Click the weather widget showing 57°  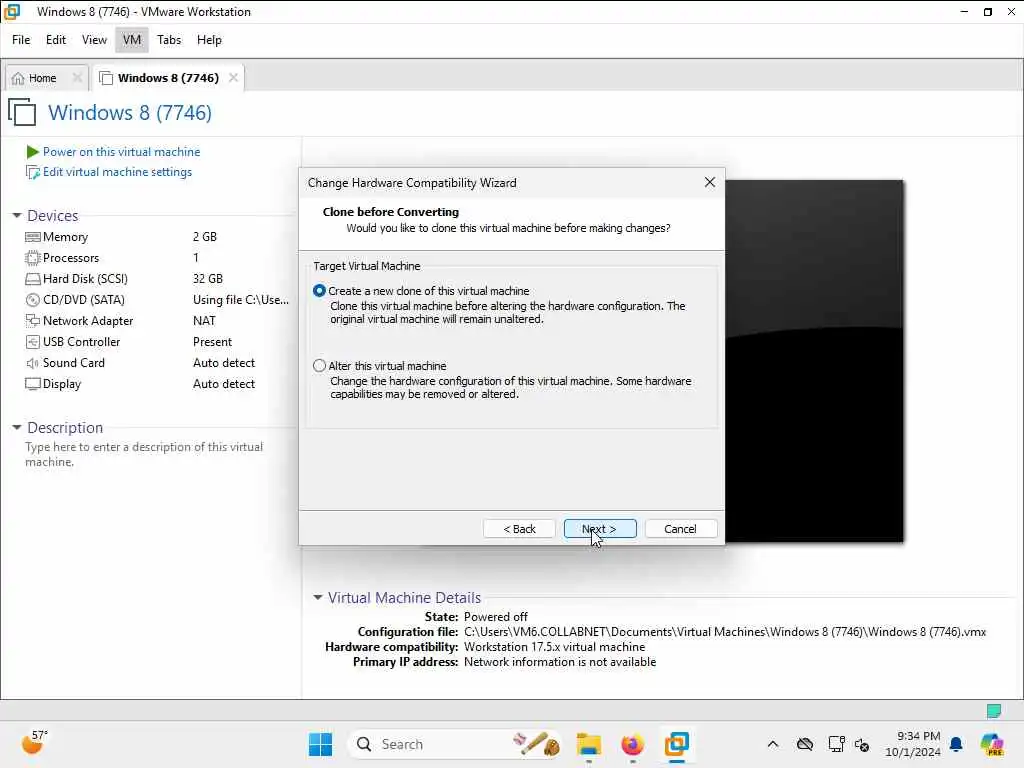point(34,743)
